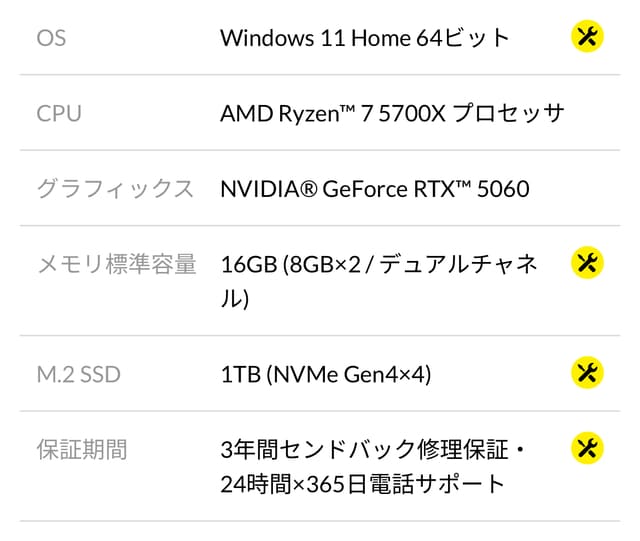This screenshot has height=541, width=640.
Task: Open the 保証期間 customization wrench icon
Action: click(587, 448)
